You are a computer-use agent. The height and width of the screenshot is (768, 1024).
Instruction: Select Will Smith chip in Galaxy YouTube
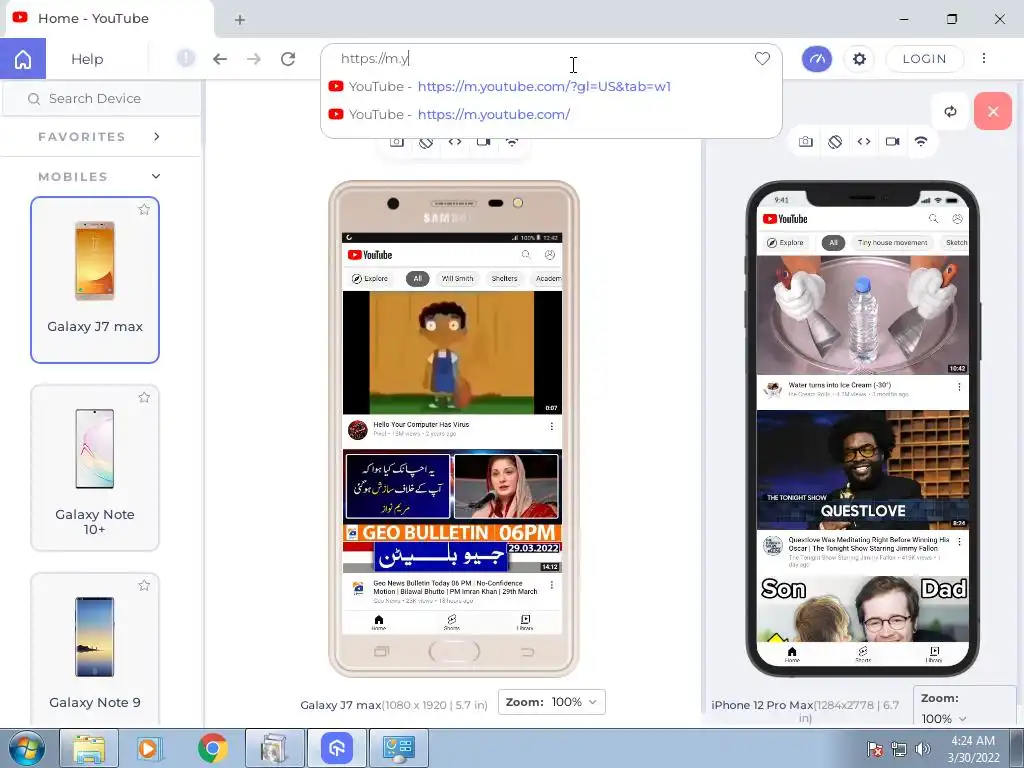pos(457,279)
